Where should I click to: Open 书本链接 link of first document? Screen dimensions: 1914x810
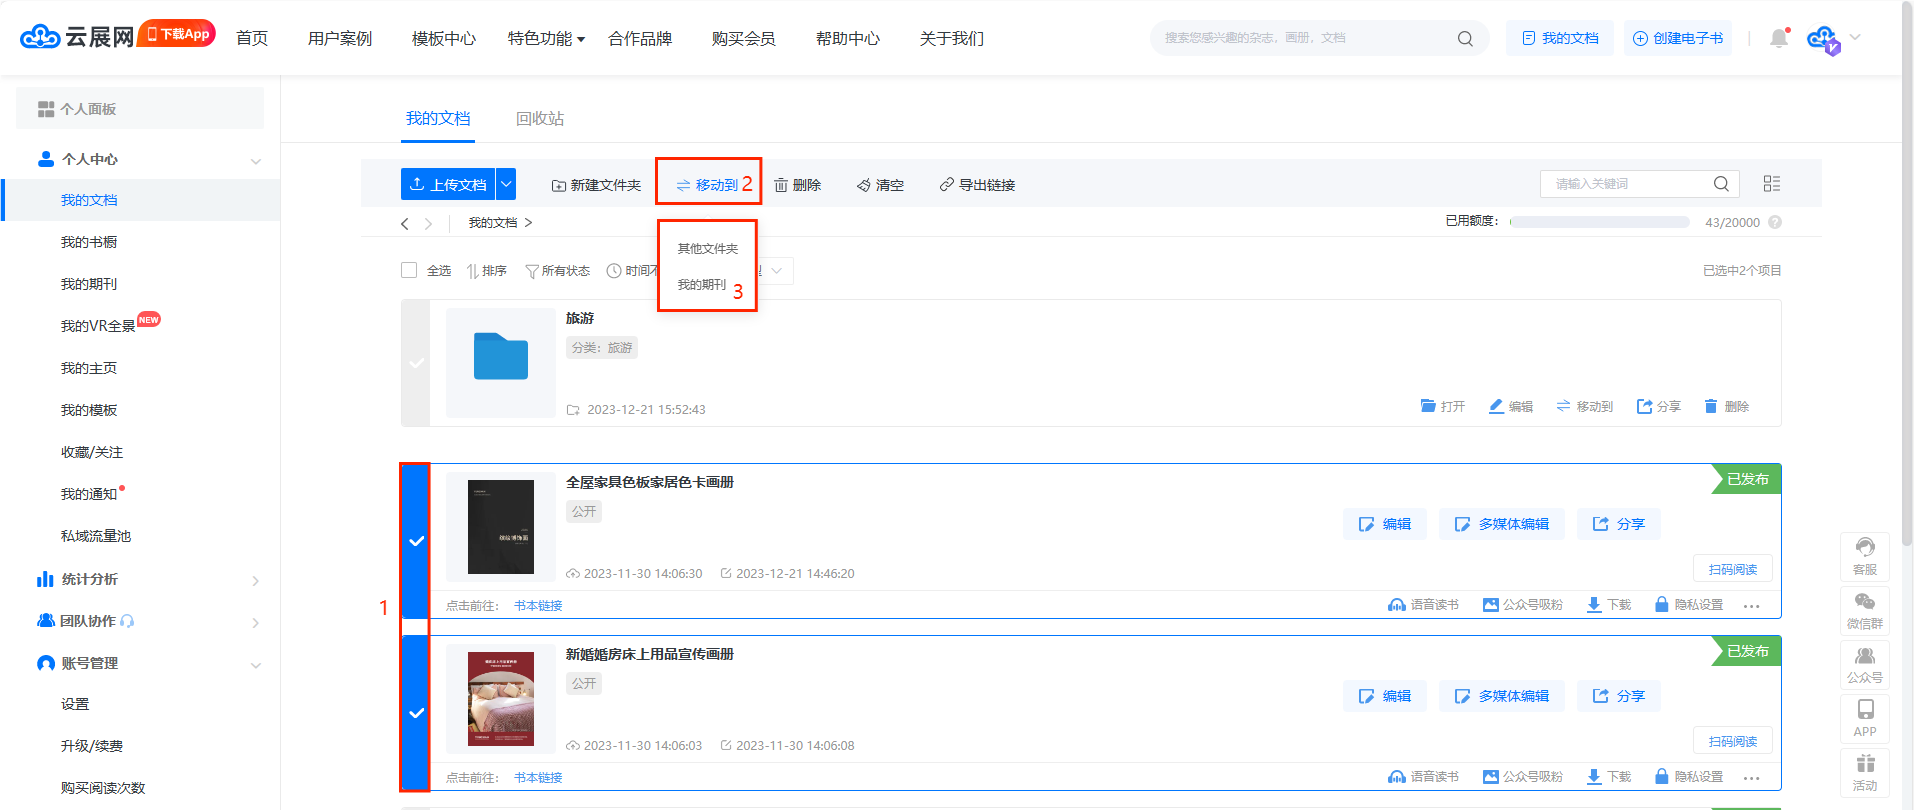pyautogui.click(x=538, y=606)
